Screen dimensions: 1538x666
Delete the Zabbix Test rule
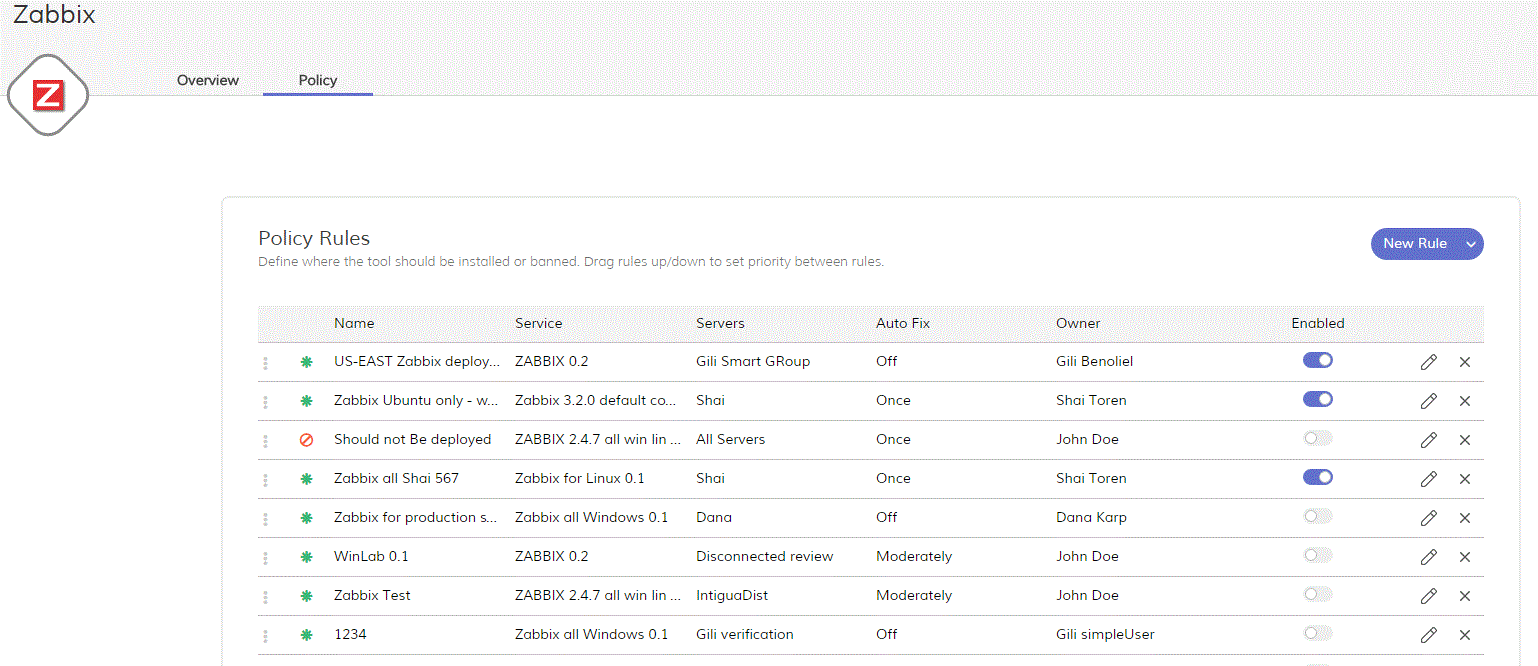(x=1465, y=596)
